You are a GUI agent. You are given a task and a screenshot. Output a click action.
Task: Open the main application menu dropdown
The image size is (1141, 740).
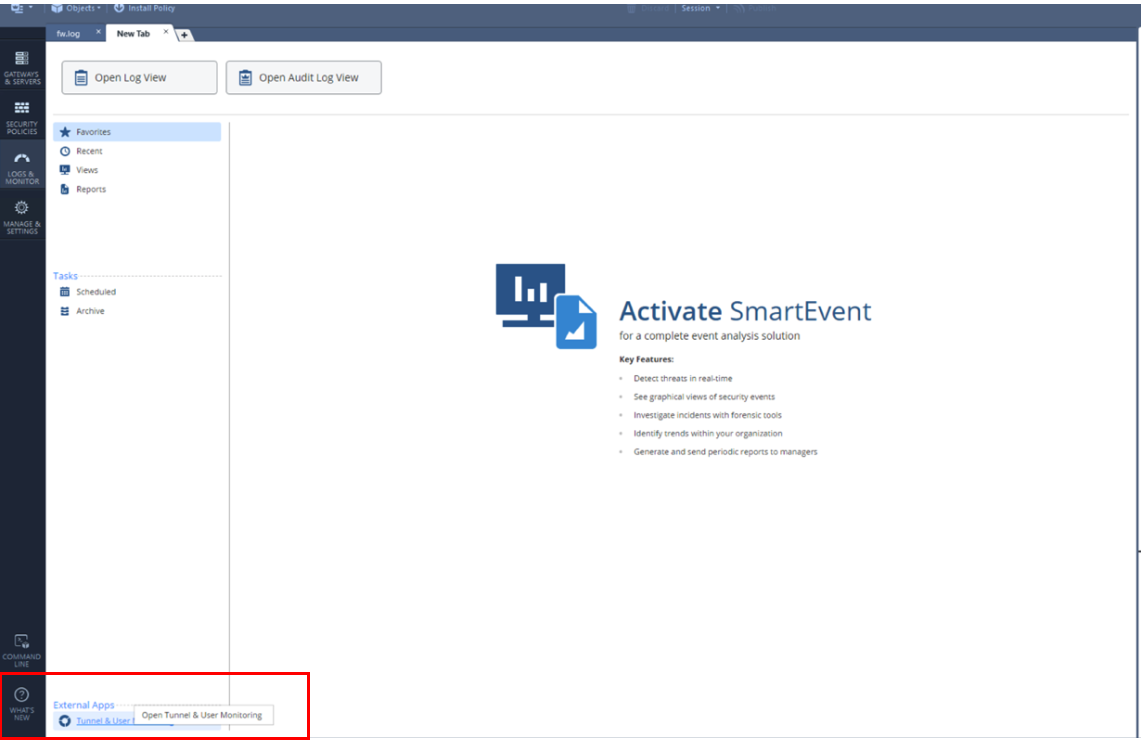coord(22,8)
